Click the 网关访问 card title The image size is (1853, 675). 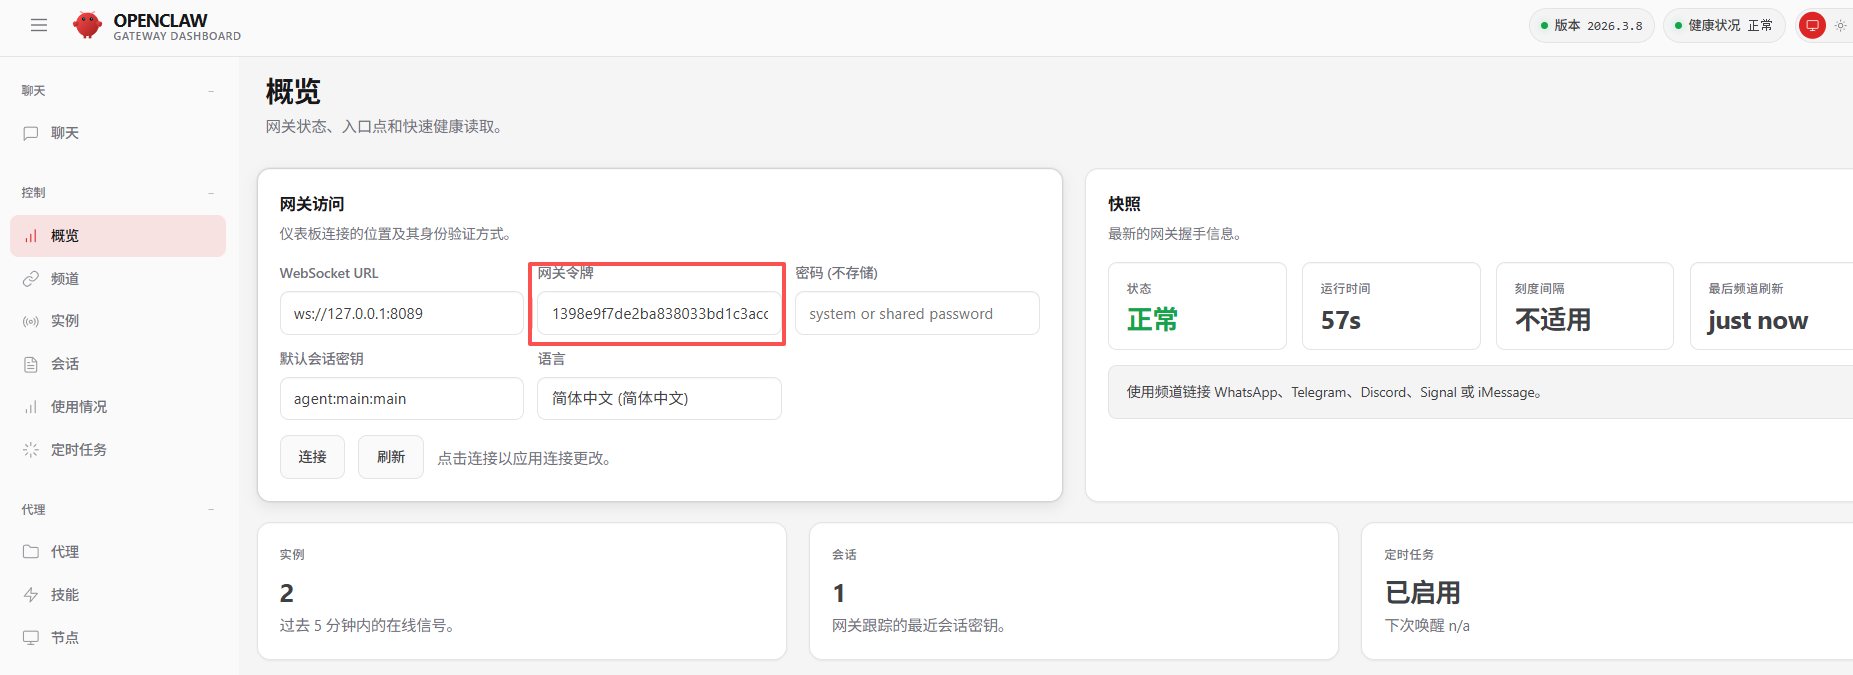[x=312, y=204]
